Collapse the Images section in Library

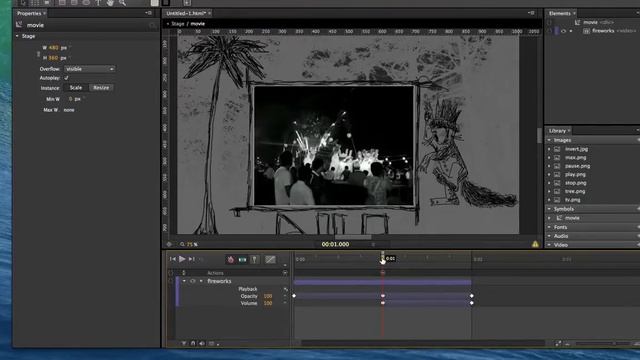[549, 140]
